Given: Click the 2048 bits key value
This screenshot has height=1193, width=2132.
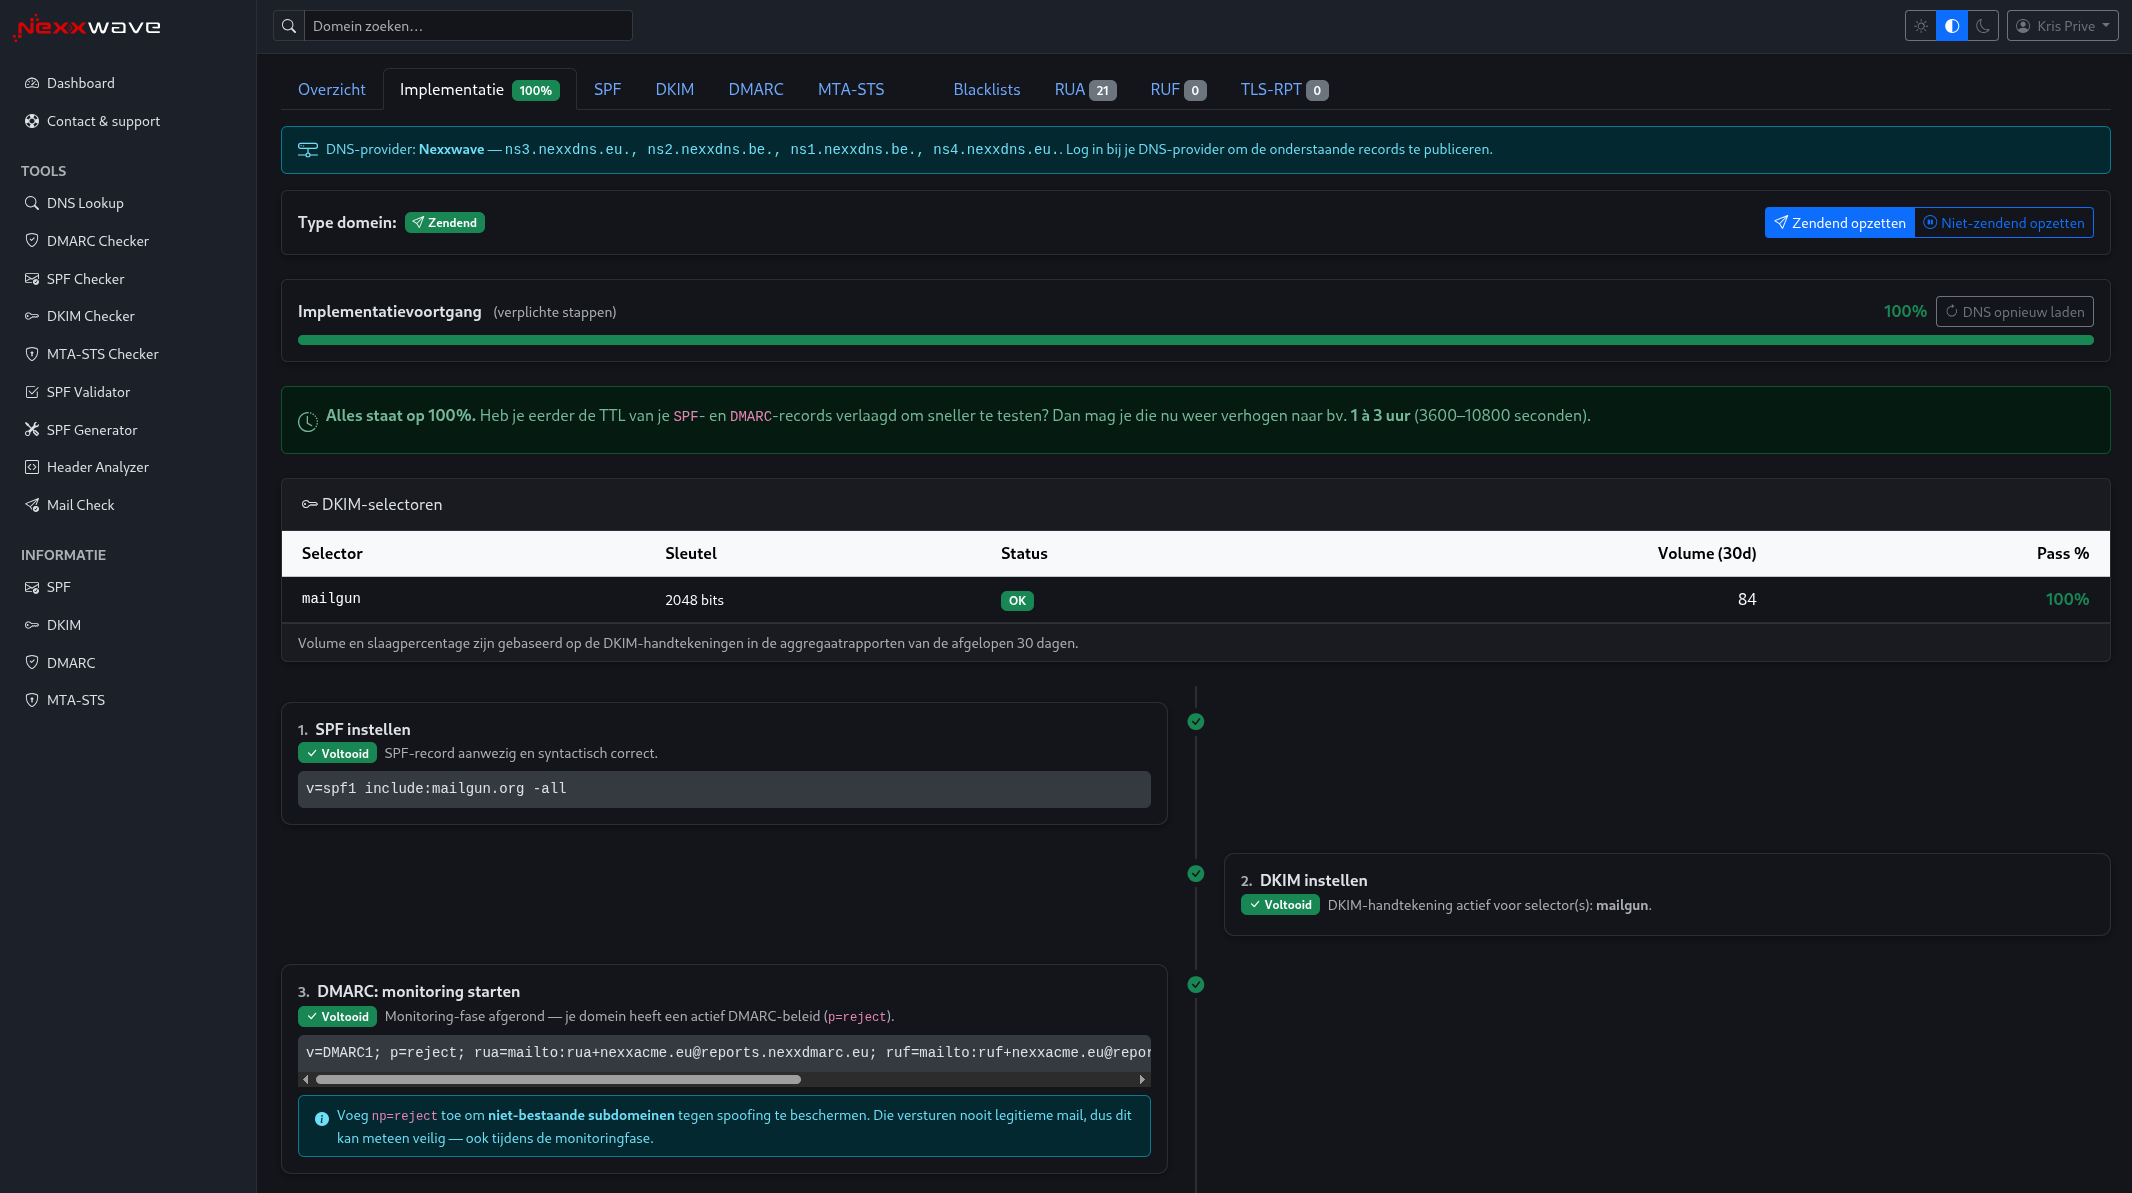Looking at the screenshot, I should 694,600.
